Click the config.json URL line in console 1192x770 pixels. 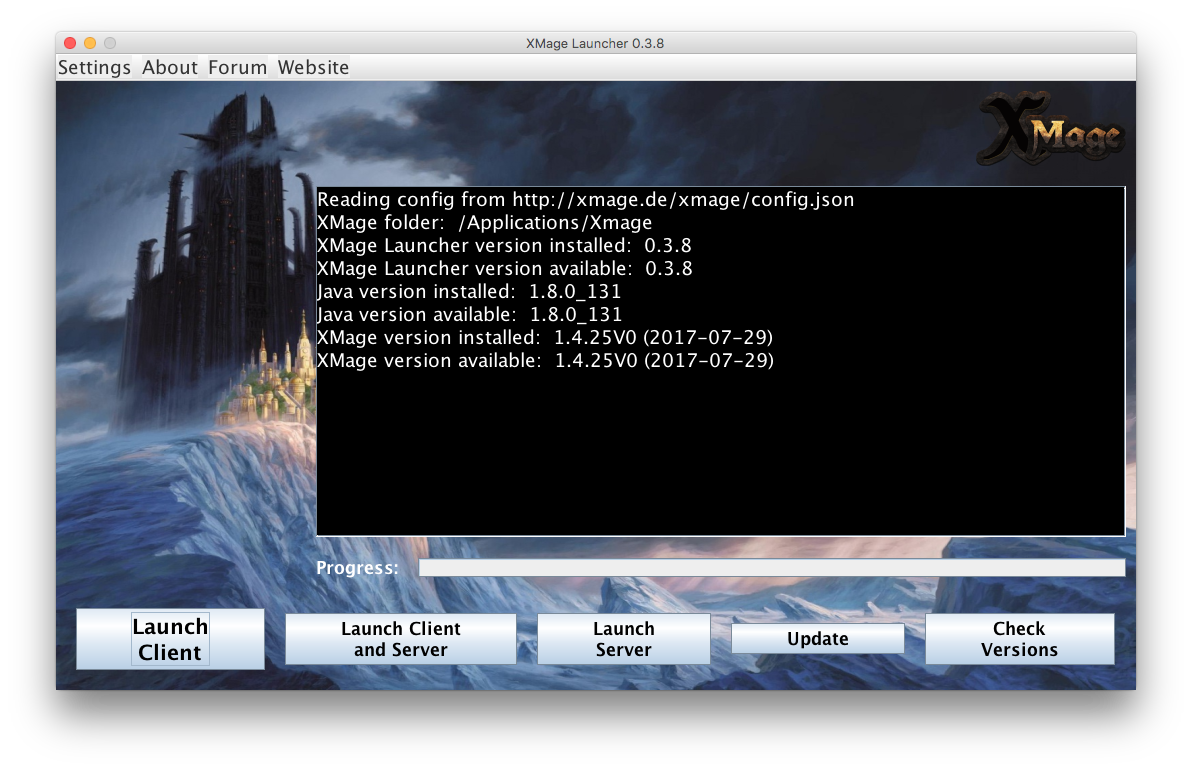point(585,200)
